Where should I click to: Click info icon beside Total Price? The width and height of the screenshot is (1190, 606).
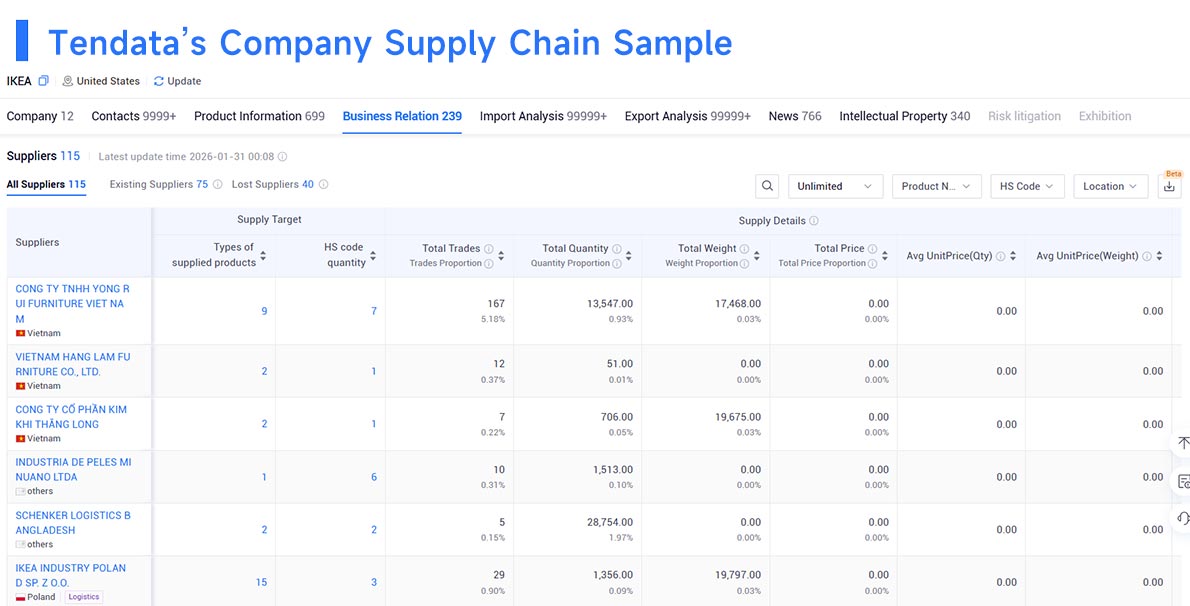click(873, 249)
